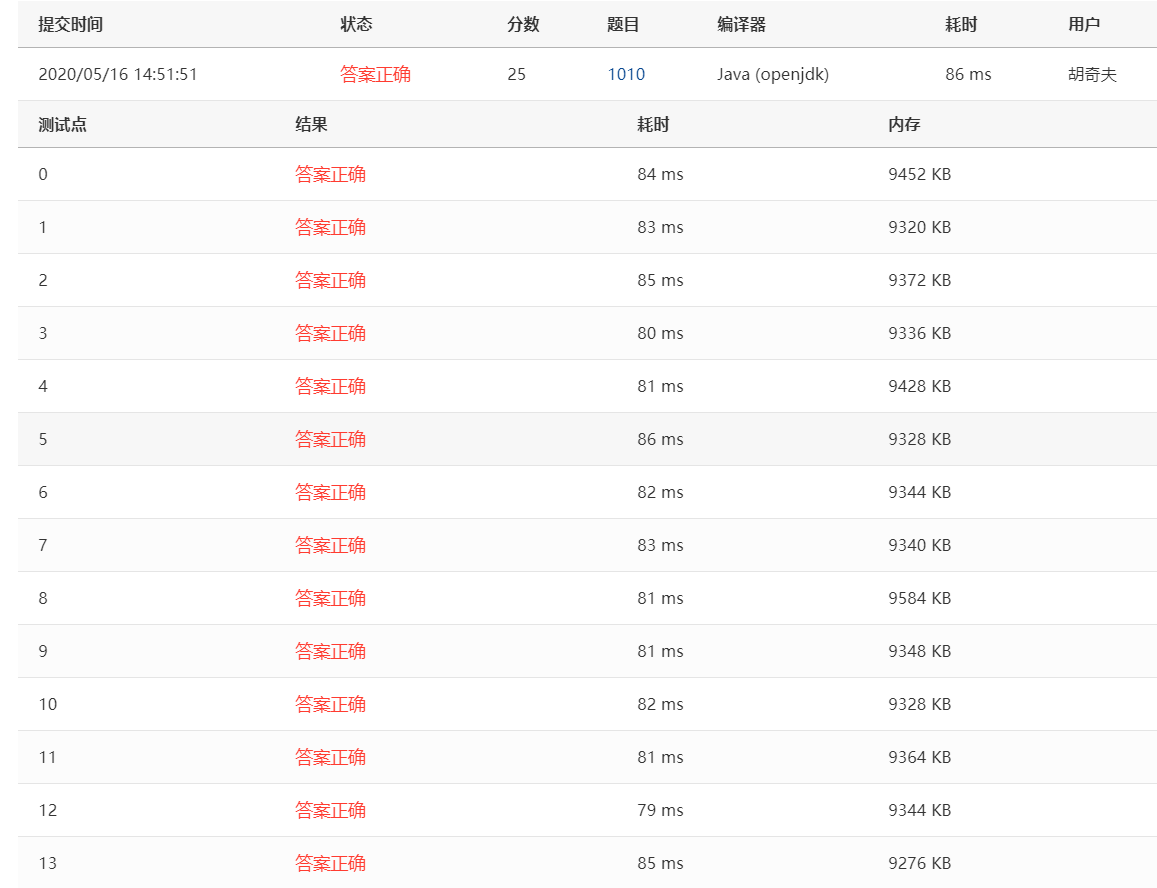
Task: Click the 79 ms time cell
Action: [x=660, y=810]
